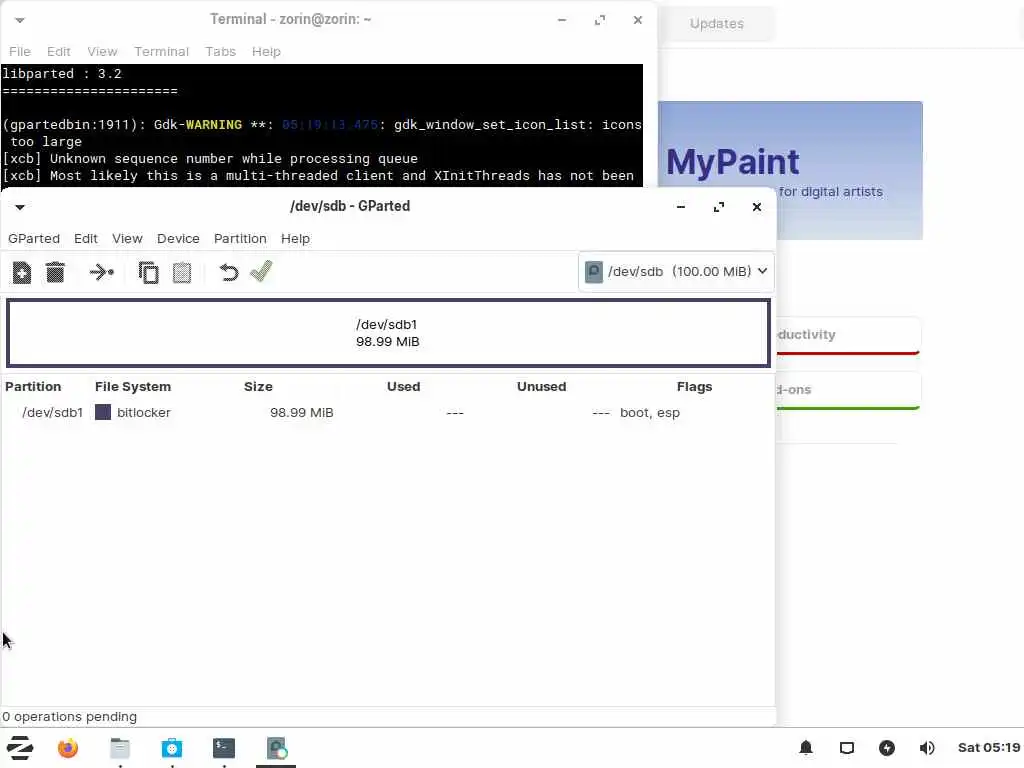Click the Paste partition clipboard icon

(182, 272)
